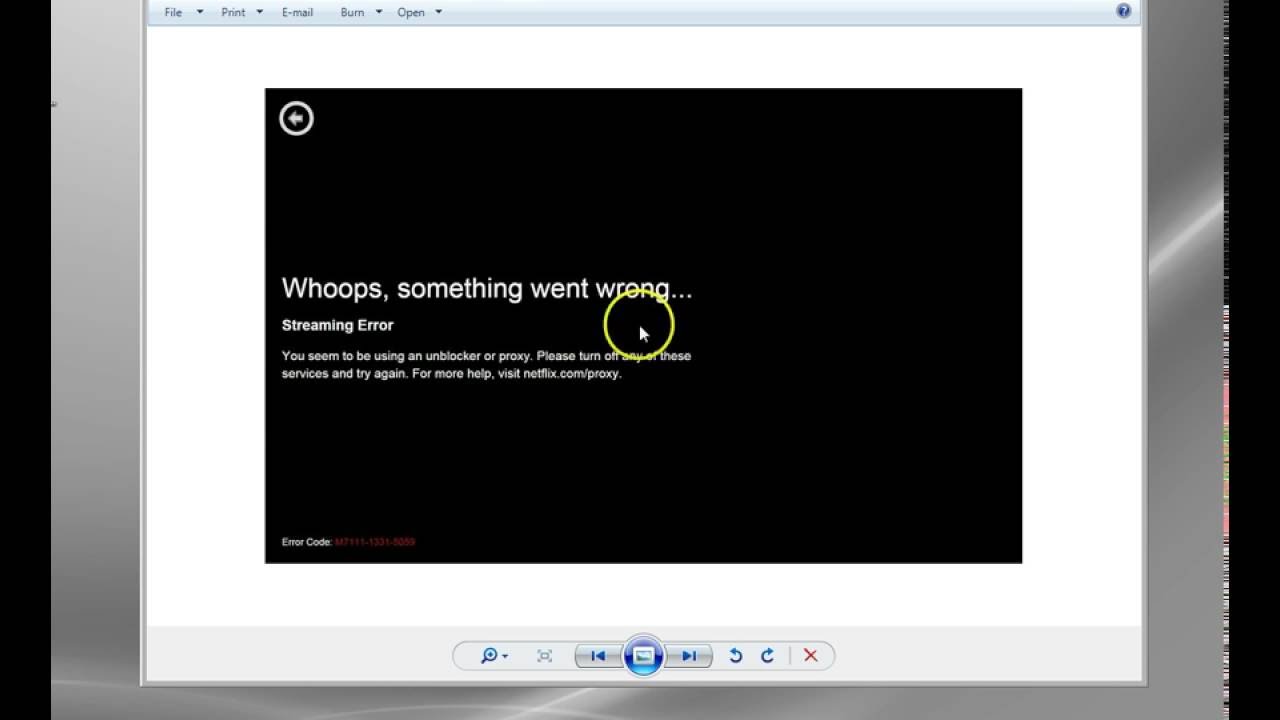Expand the zoom magnifier dropdown arrow

click(x=505, y=656)
